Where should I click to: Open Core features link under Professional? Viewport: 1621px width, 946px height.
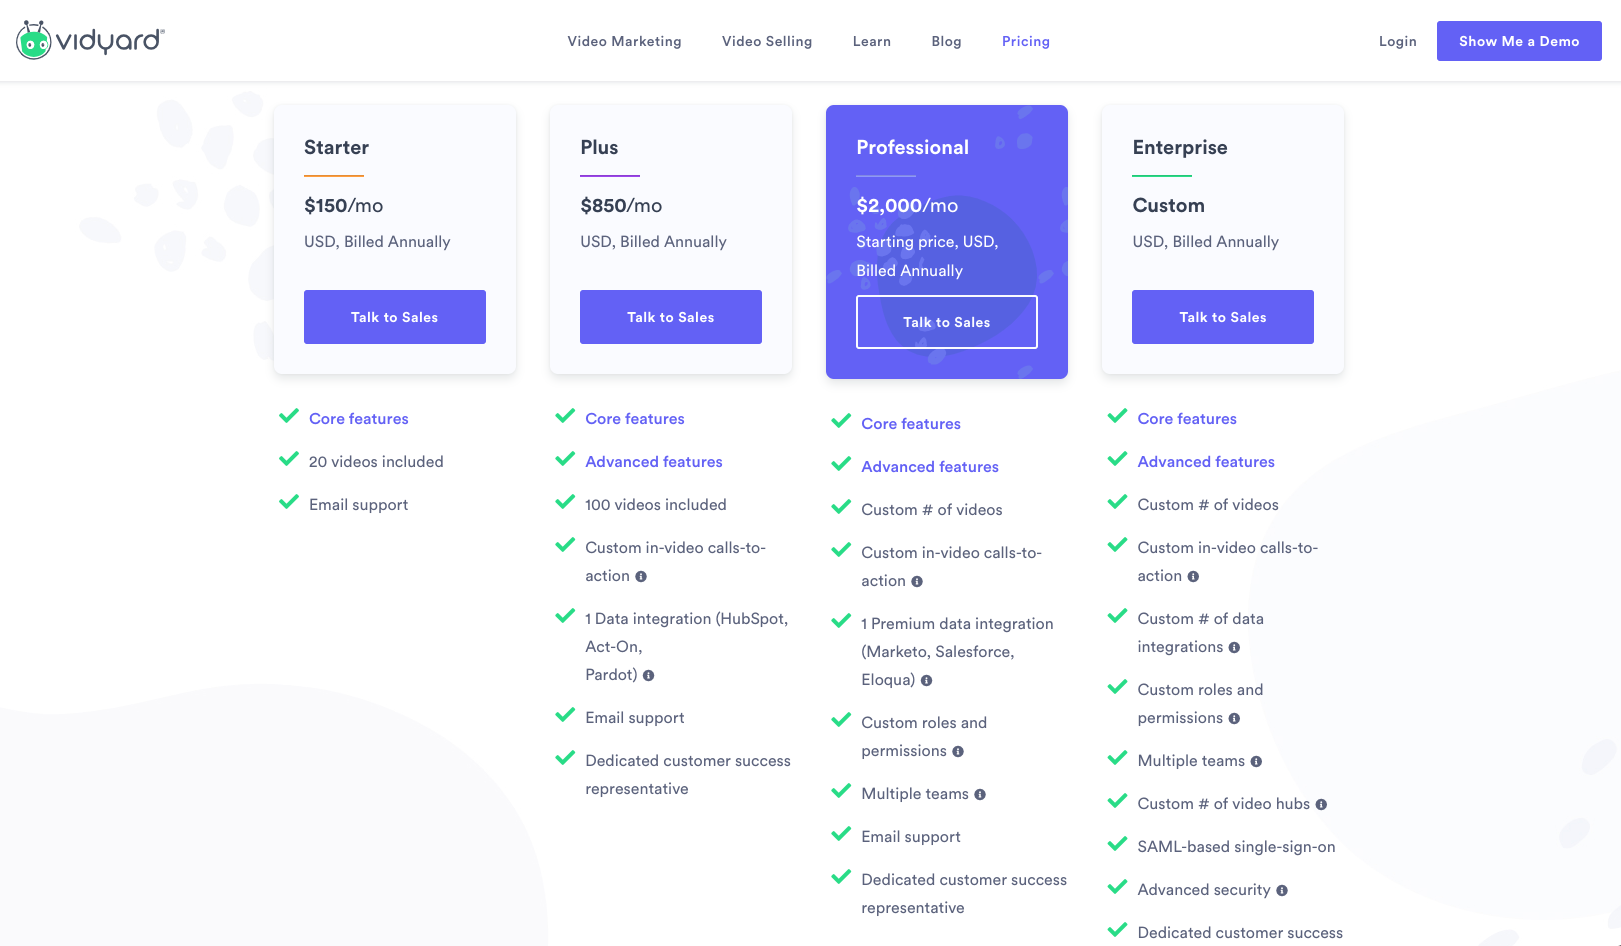pos(911,424)
